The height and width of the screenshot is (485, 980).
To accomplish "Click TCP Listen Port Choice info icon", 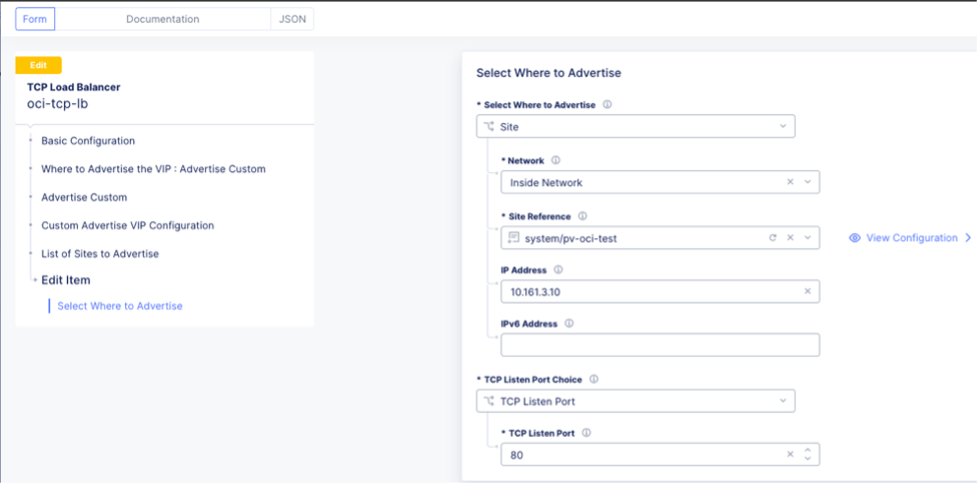I will point(594,379).
